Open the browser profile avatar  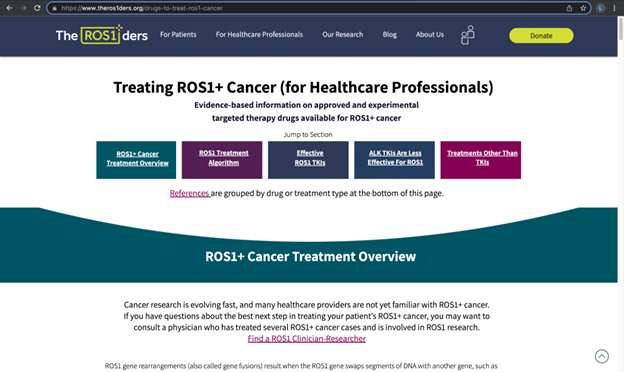pos(601,8)
